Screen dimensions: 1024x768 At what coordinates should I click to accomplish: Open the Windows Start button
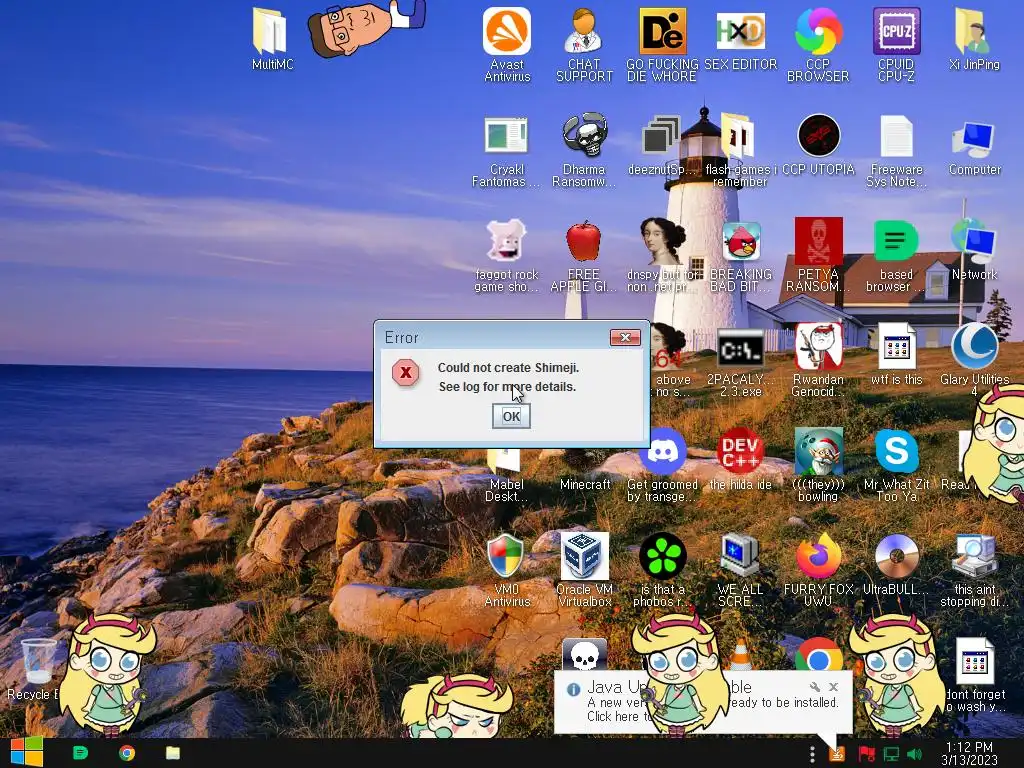(27, 753)
